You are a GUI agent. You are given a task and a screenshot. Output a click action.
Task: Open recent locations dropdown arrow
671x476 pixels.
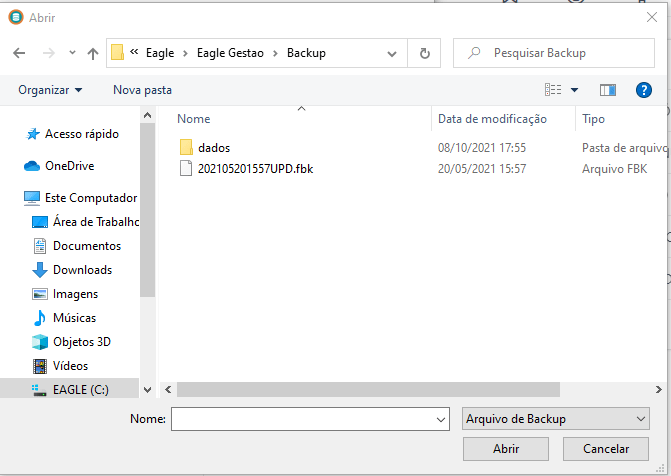[x=72, y=53]
